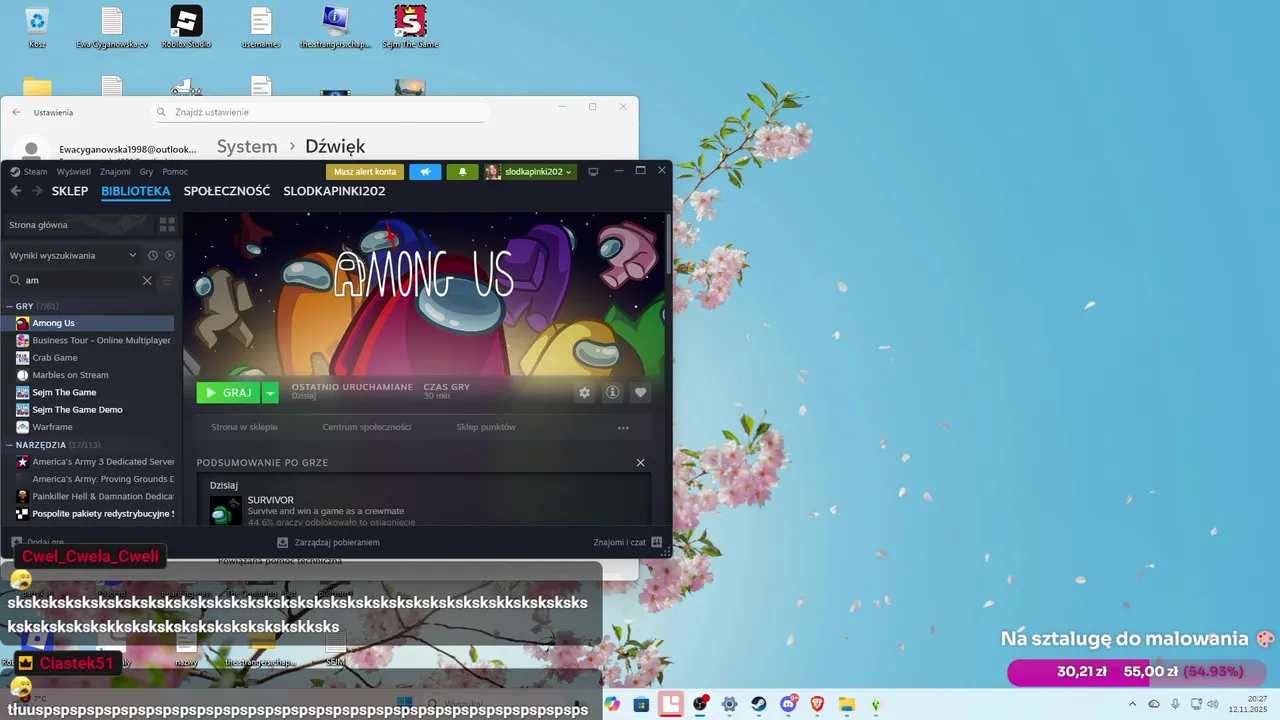Click the Masz alert konta button
Image resolution: width=1280 pixels, height=720 pixels.
click(x=365, y=172)
